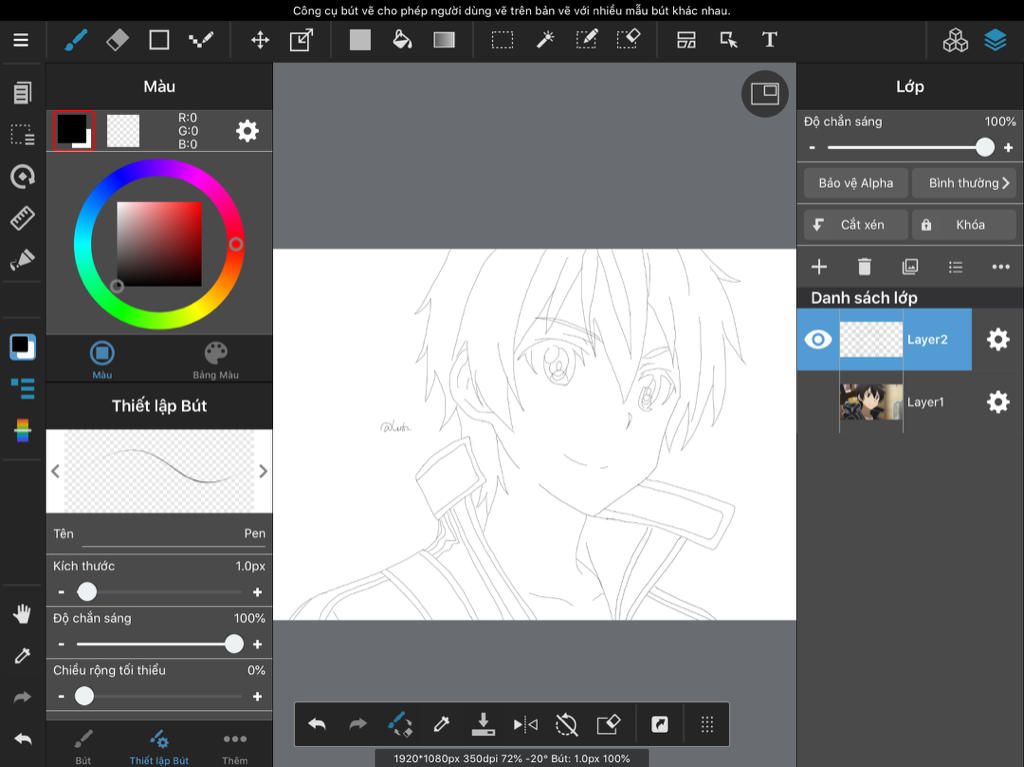Toggle flip canvas horizontally
The image size is (1024, 767).
click(525, 724)
